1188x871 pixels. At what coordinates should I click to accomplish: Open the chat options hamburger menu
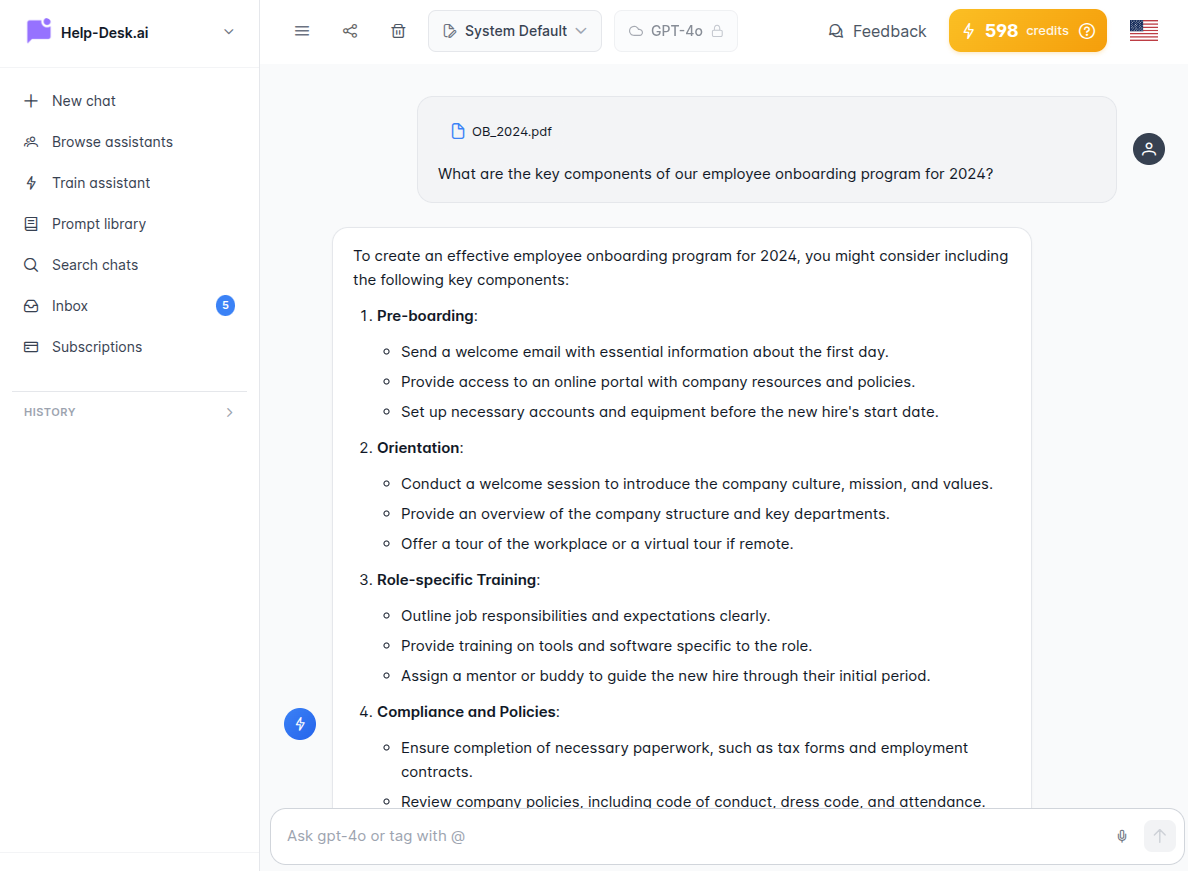click(x=302, y=31)
